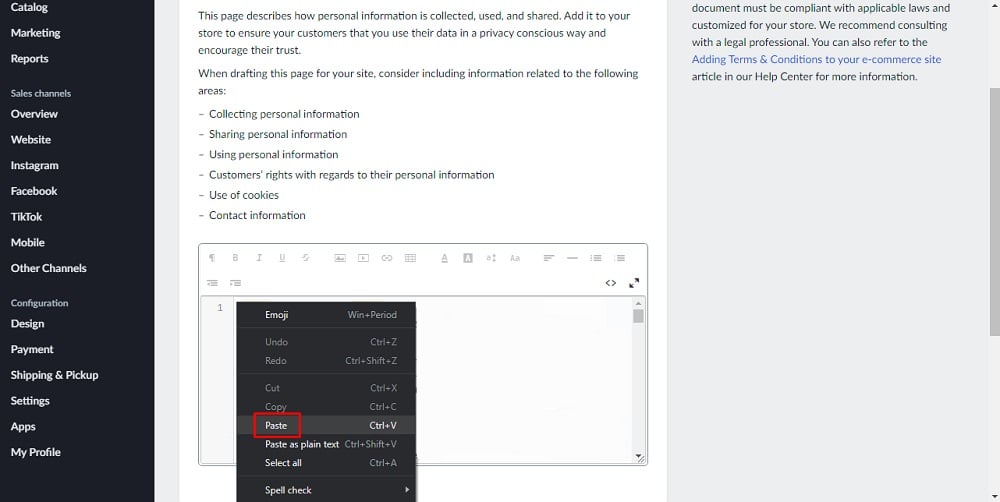Select Paste as plain text in context menu
The width and height of the screenshot is (1000, 502).
coord(326,444)
